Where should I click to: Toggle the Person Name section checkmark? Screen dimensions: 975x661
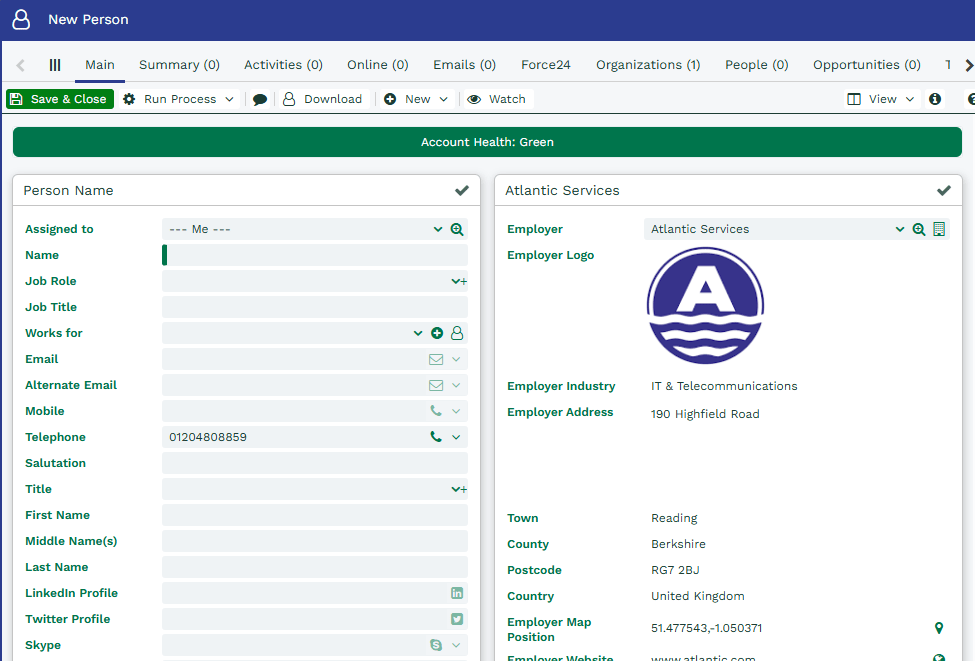coord(461,190)
